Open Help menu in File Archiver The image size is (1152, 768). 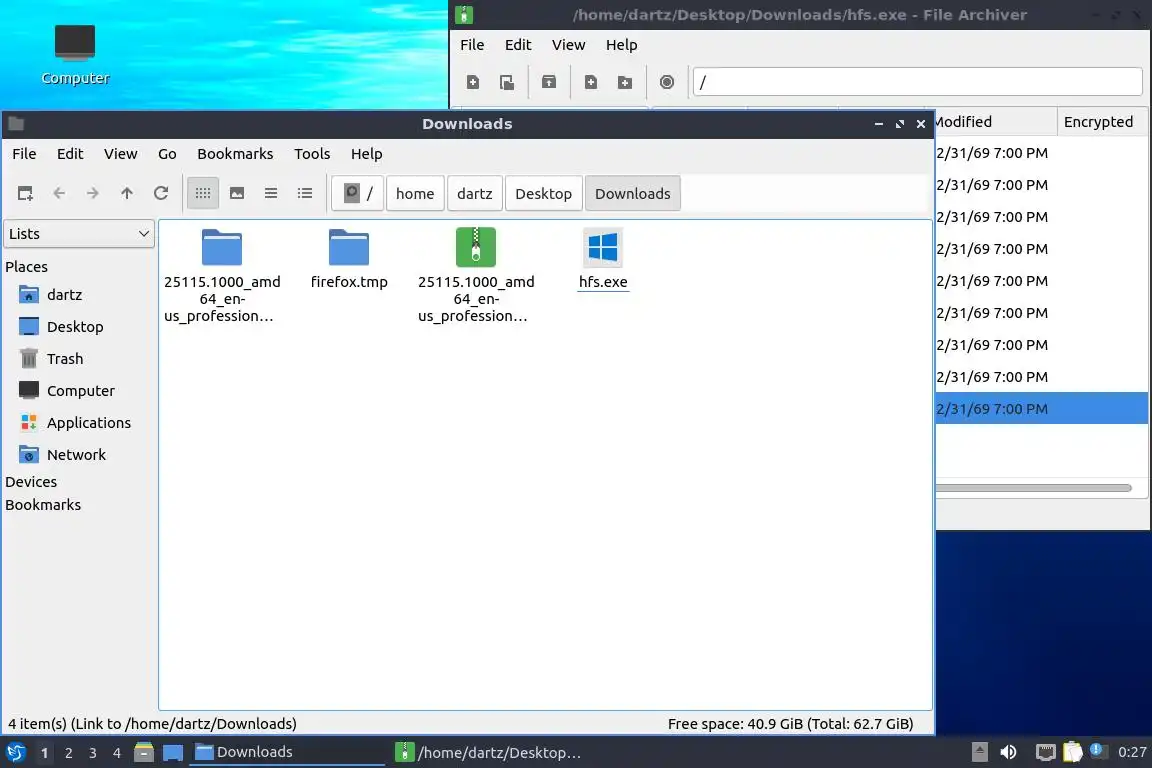[x=622, y=45]
